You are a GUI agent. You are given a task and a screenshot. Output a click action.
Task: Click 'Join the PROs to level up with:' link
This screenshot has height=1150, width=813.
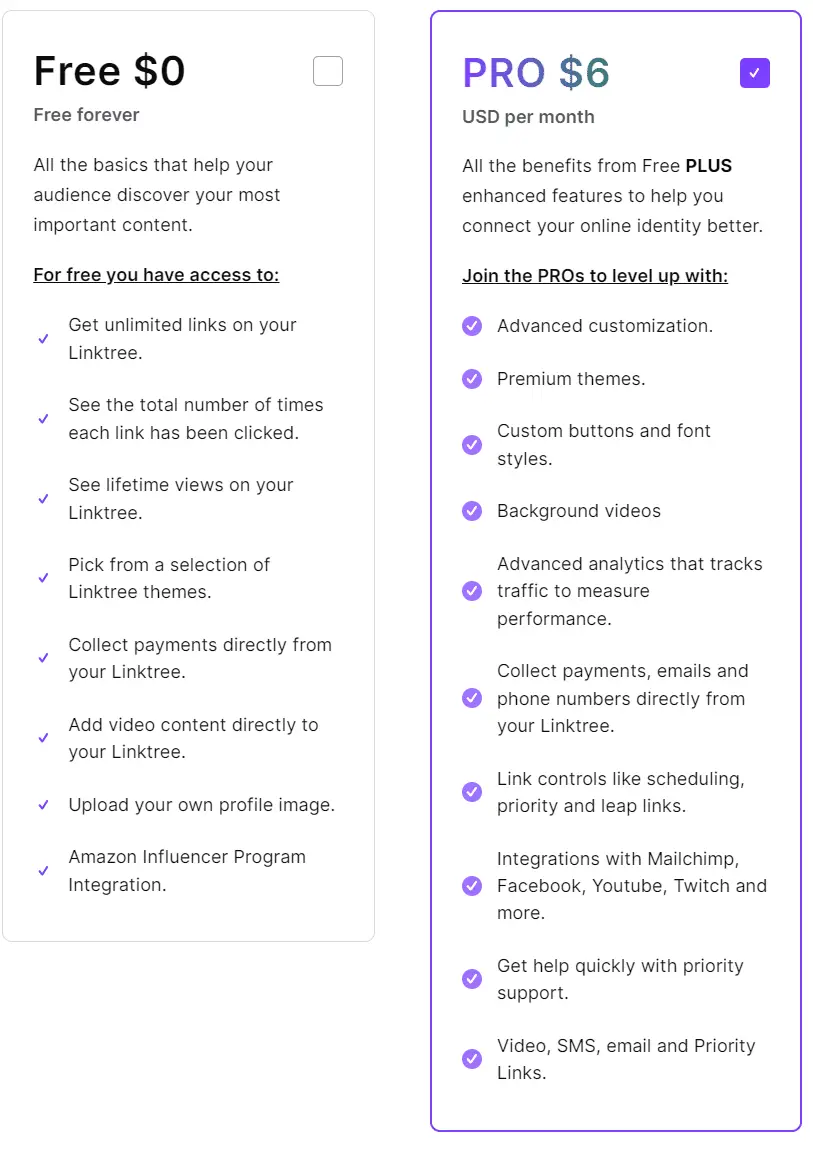tap(595, 276)
